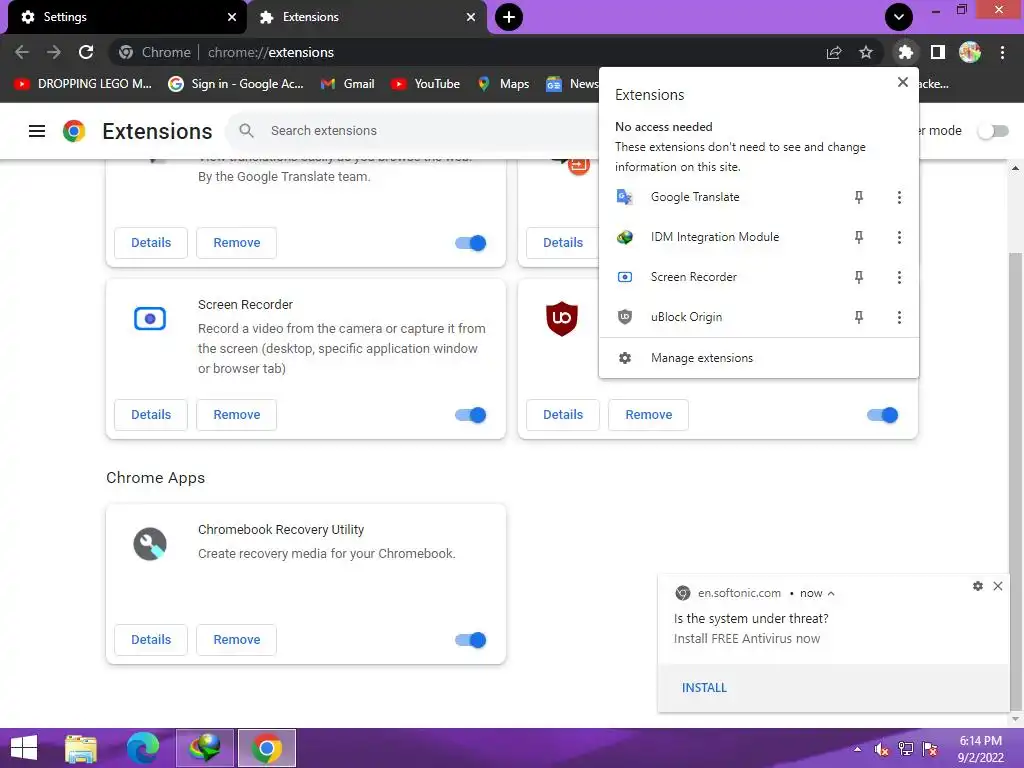
Task: Remove Chromebook Recovery Utility app
Action: pos(236,640)
